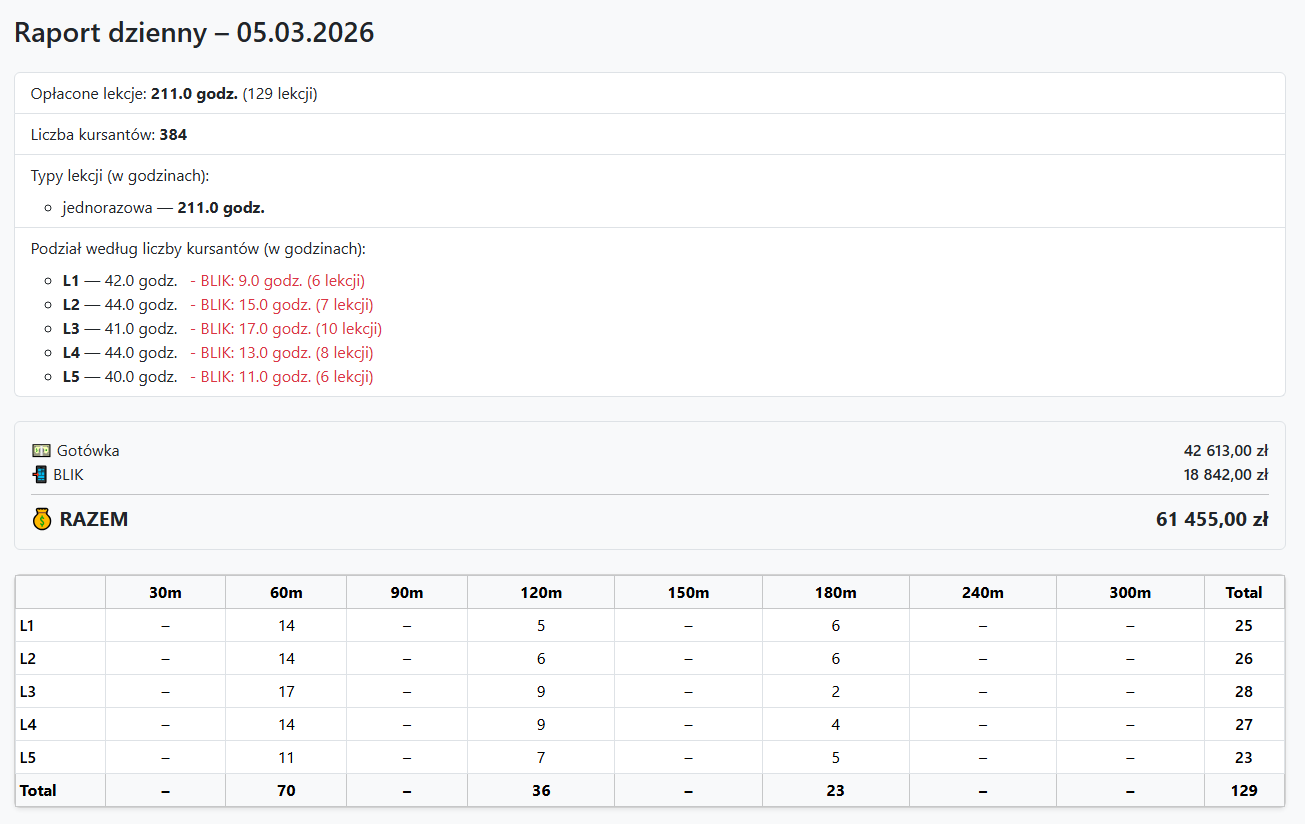The width and height of the screenshot is (1305, 824).
Task: Select the 180m column header
Action: 835,593
